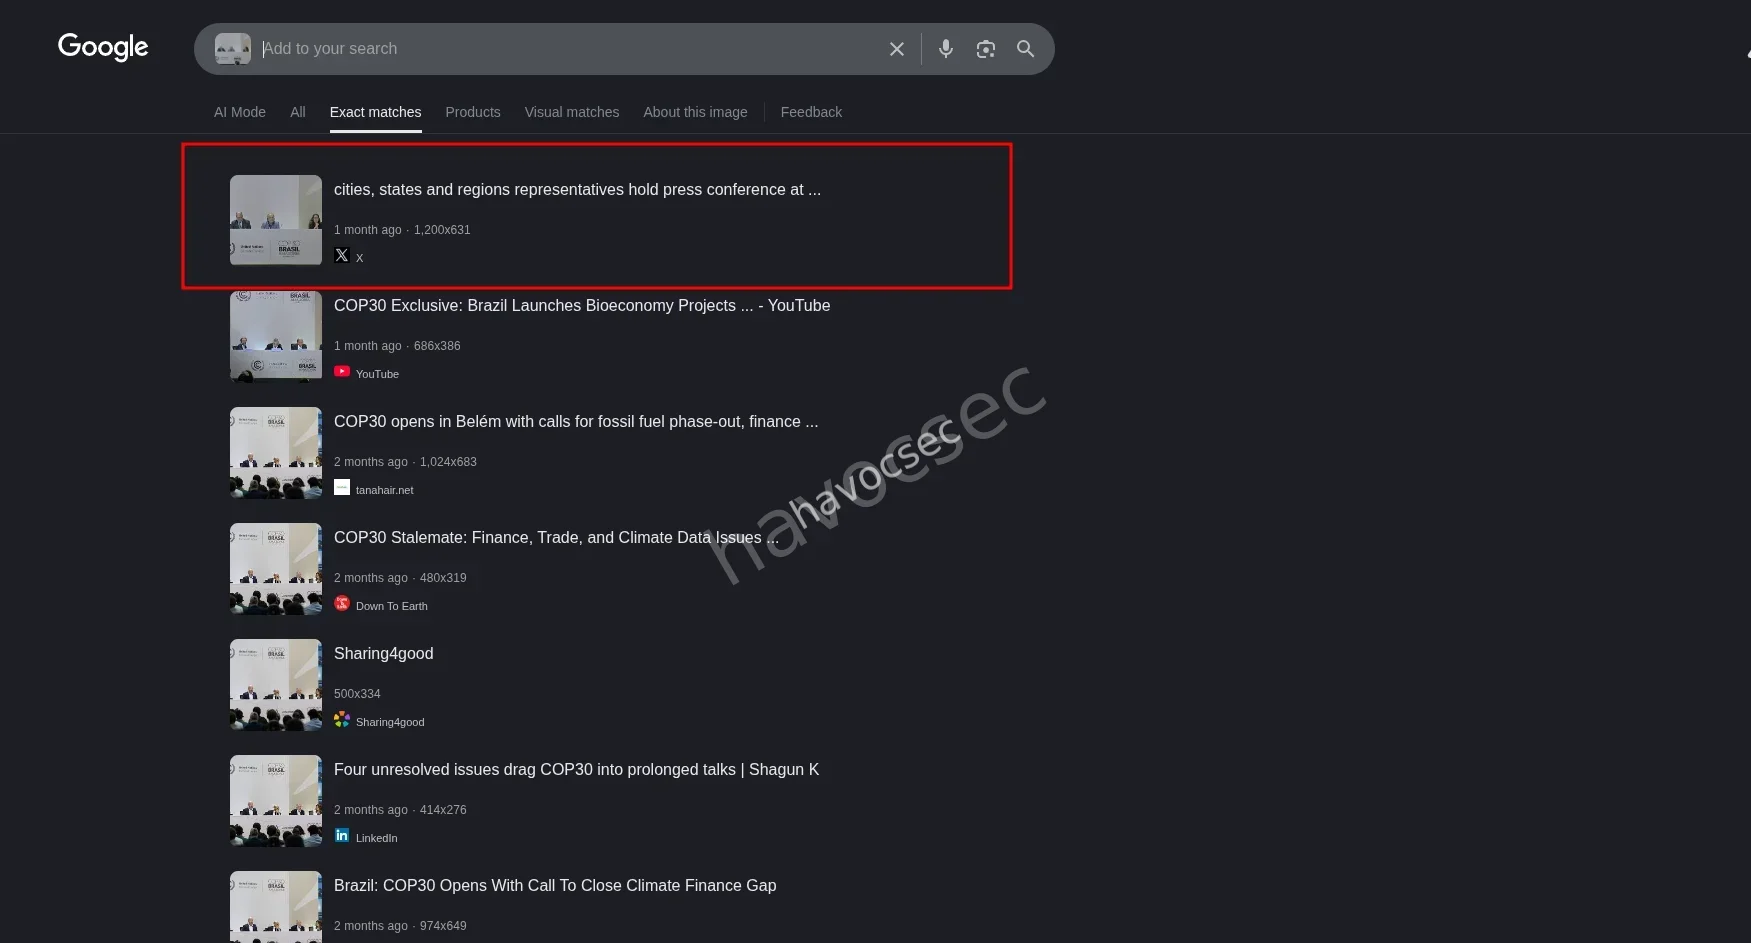Click the Down To Earth site icon

(x=342, y=603)
